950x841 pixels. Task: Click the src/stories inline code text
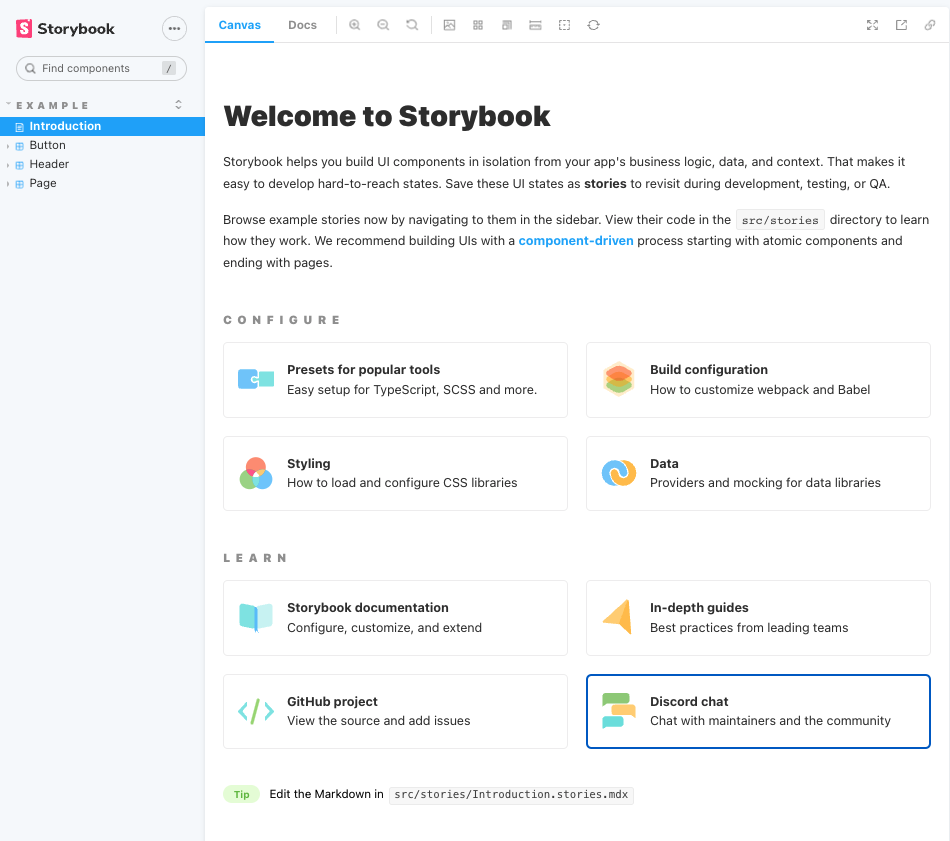(x=780, y=220)
